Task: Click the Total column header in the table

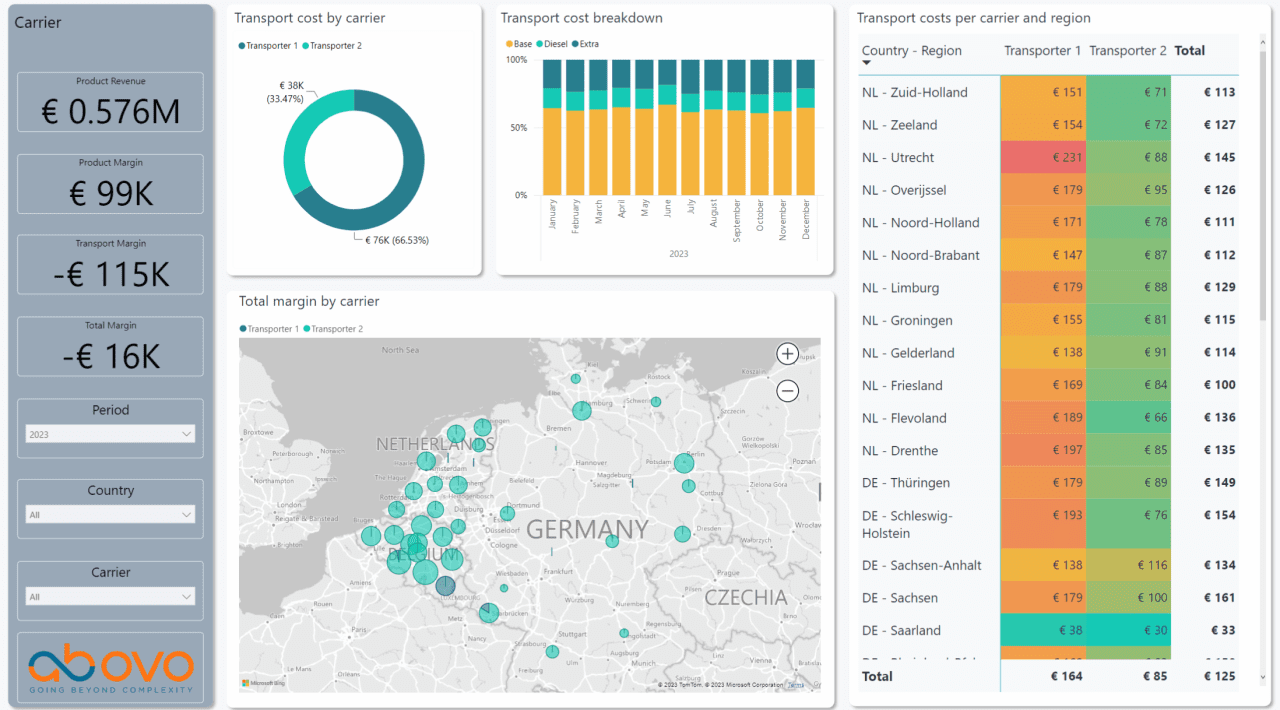Action: [x=1189, y=50]
